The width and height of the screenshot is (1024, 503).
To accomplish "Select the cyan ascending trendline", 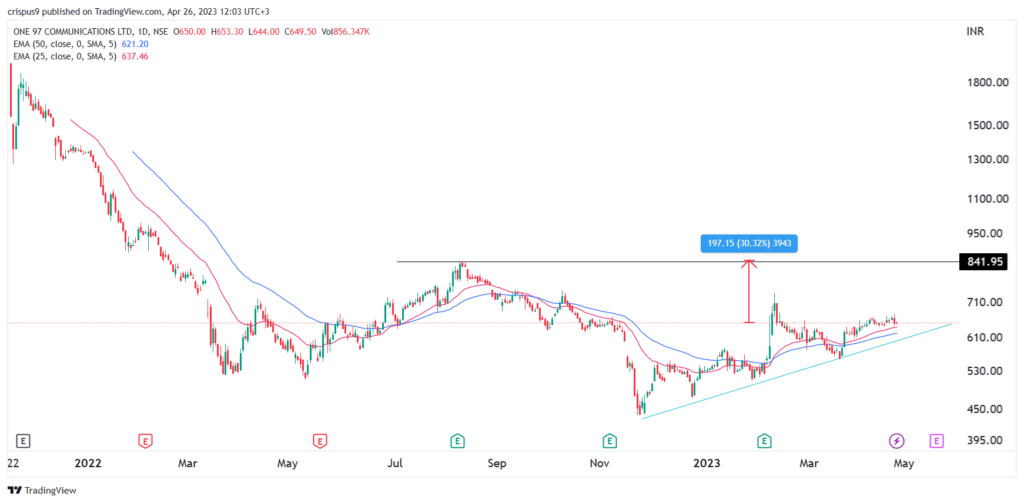I will tap(797, 370).
